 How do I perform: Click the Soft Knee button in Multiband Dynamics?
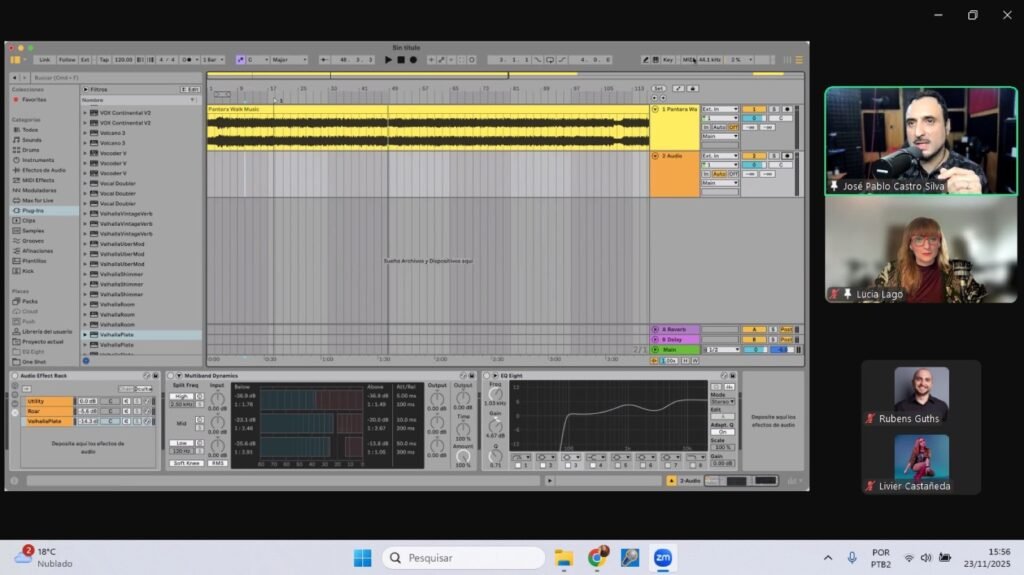[x=187, y=463]
